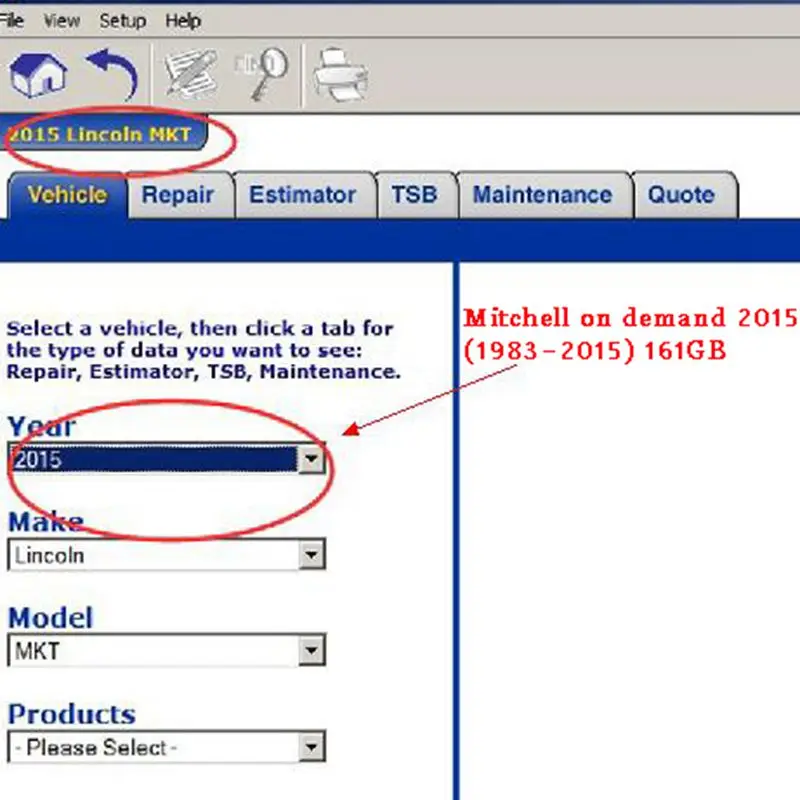Click the Print printer icon
The height and width of the screenshot is (800, 800).
coord(340,75)
